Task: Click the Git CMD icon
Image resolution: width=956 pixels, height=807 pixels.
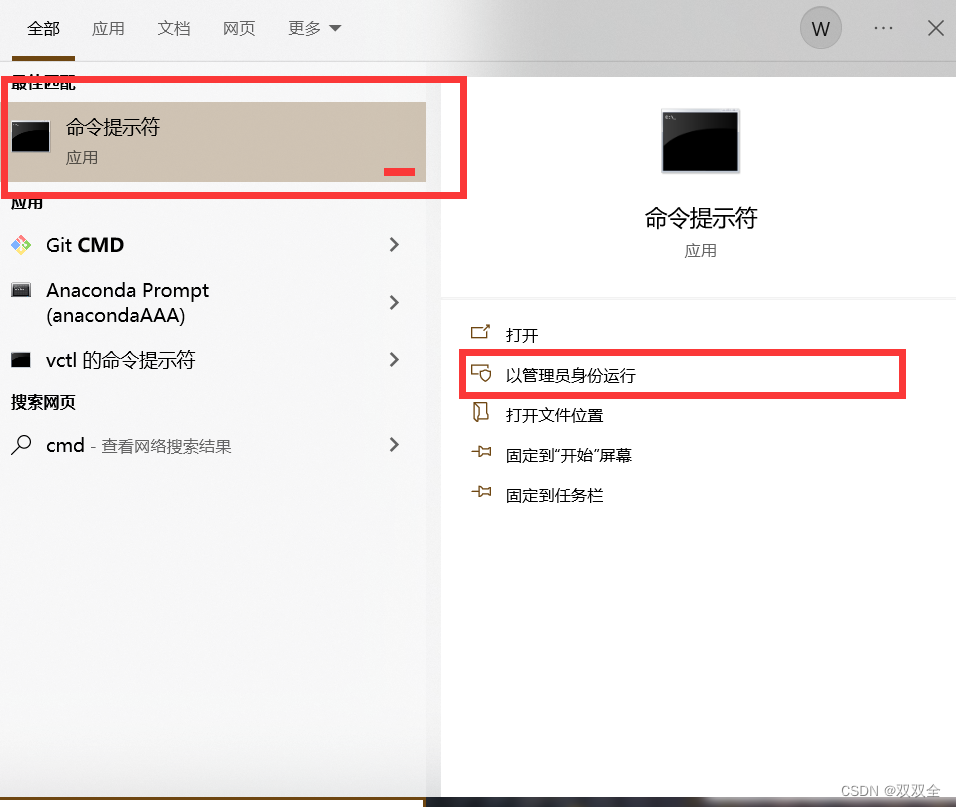Action: click(21, 245)
